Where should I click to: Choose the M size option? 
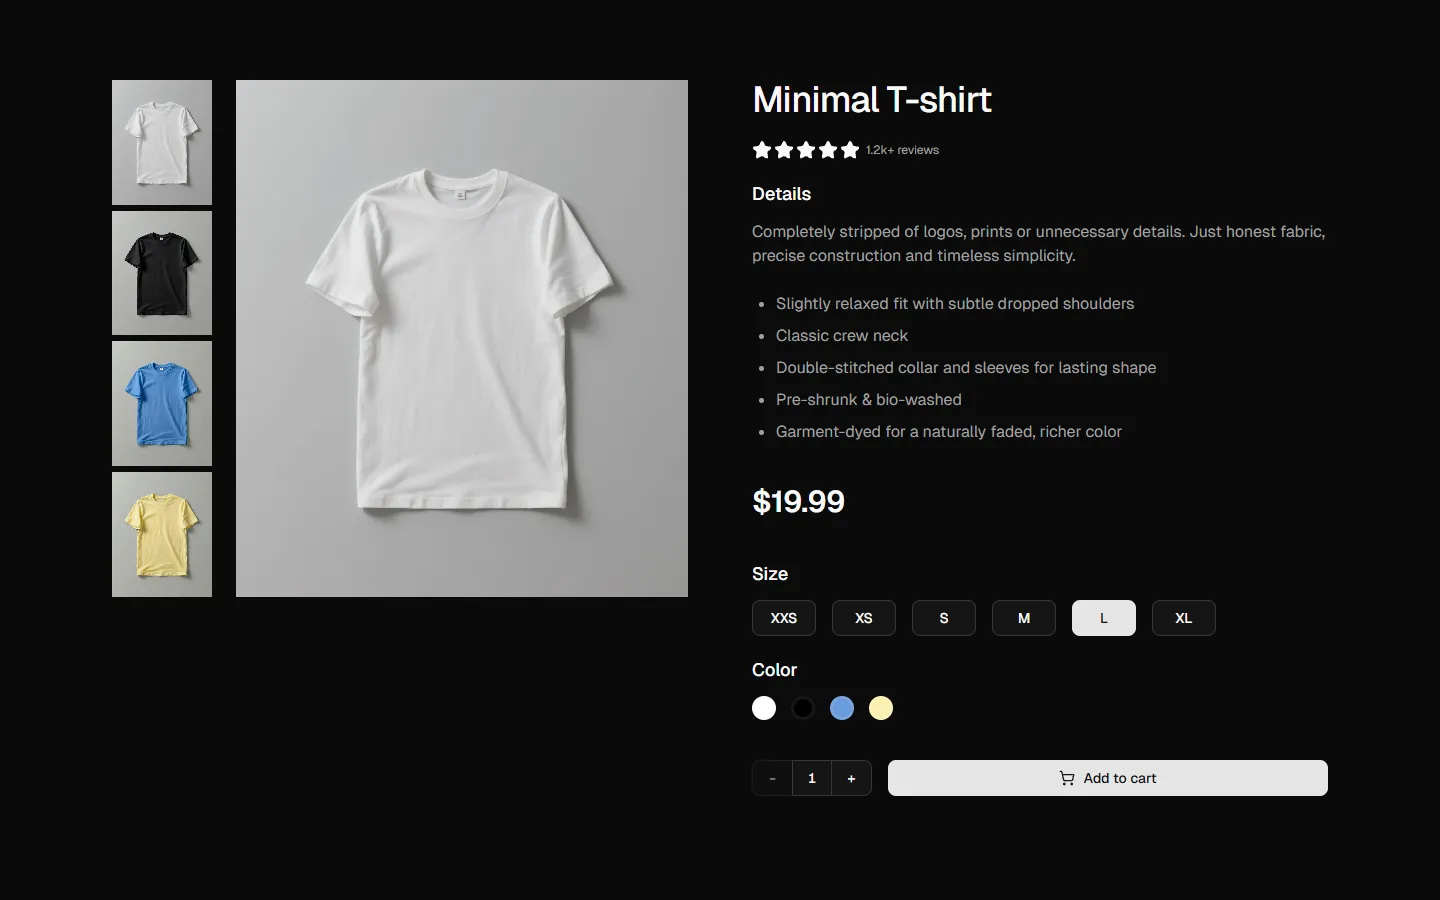point(1023,618)
